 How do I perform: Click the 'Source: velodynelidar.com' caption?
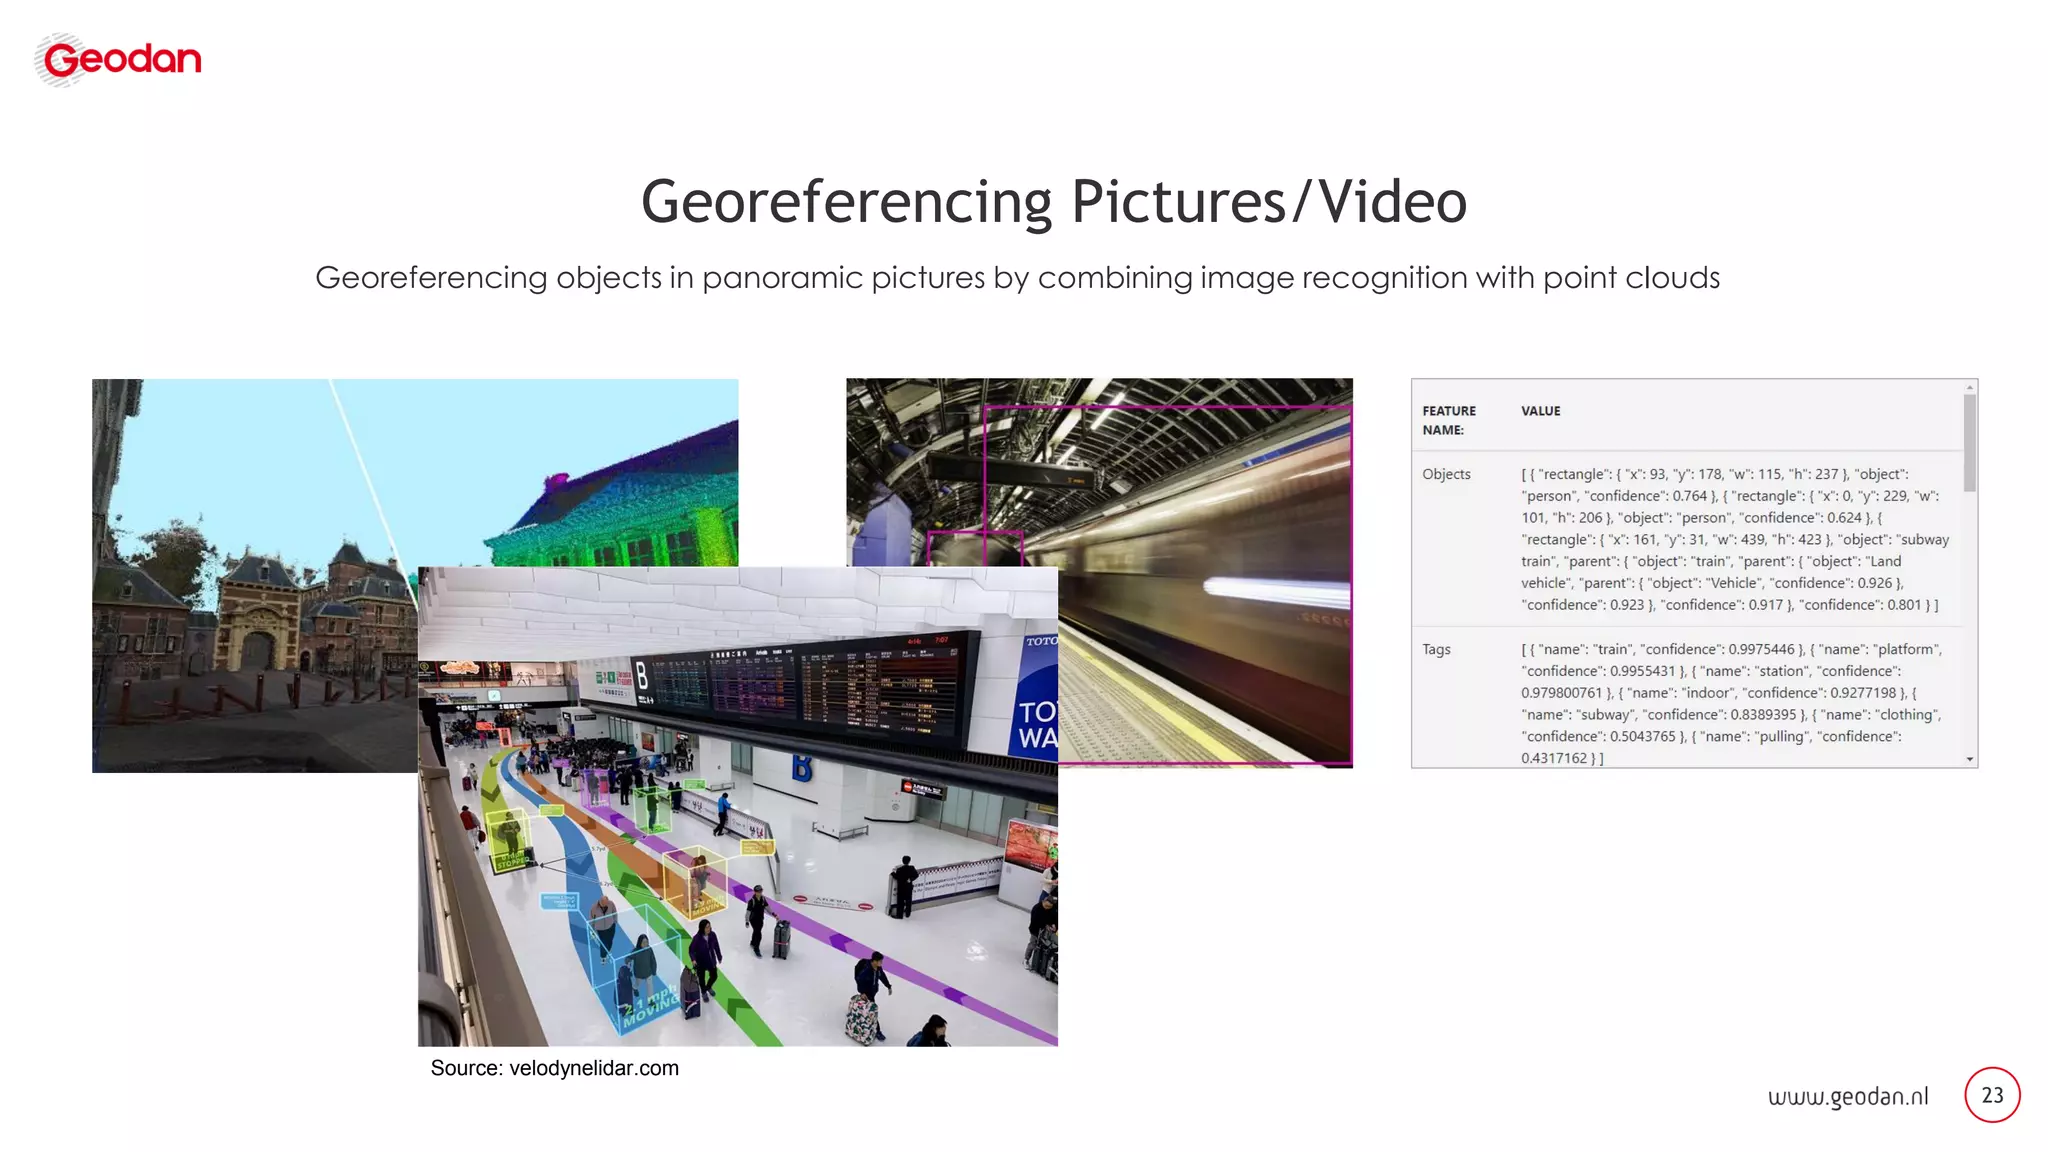(x=554, y=1068)
